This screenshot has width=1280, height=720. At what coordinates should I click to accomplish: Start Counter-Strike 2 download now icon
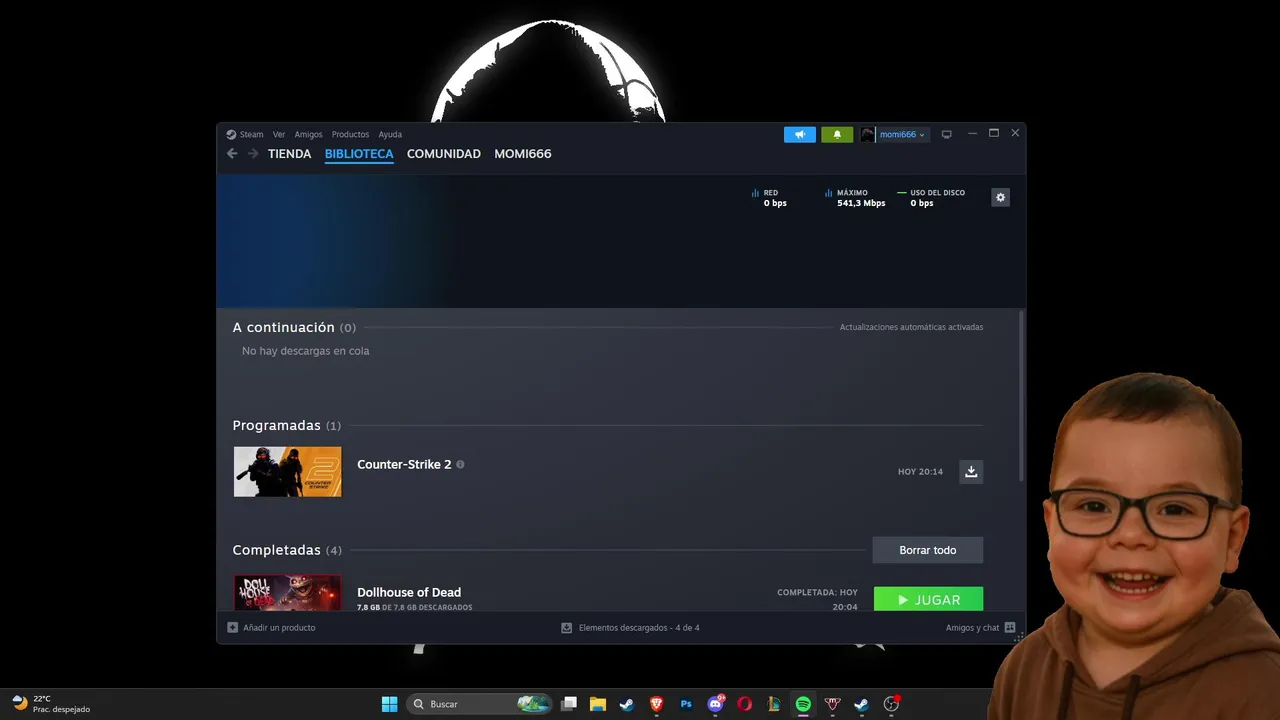pyautogui.click(x=970, y=471)
